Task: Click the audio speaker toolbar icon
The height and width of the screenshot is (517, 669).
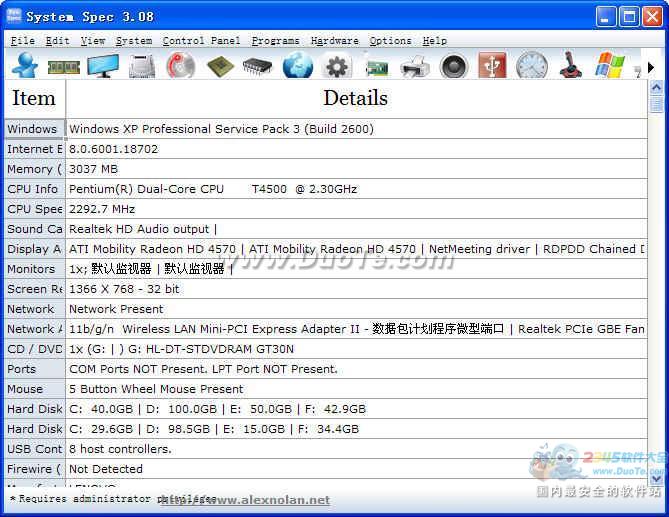Action: pyautogui.click(x=454, y=66)
